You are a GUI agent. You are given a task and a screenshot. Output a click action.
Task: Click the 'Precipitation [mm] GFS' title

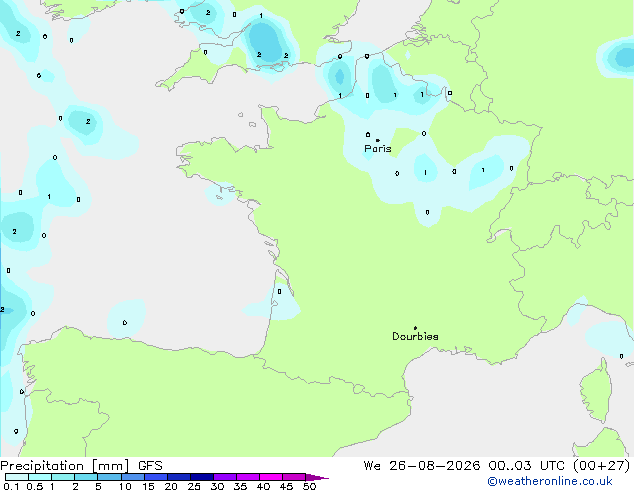coord(81,466)
